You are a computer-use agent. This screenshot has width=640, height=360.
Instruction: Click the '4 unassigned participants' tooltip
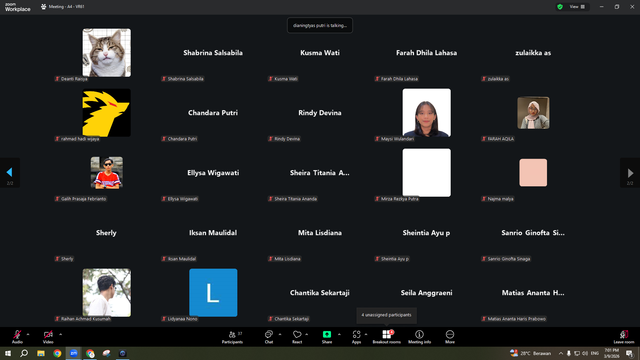tap(387, 315)
